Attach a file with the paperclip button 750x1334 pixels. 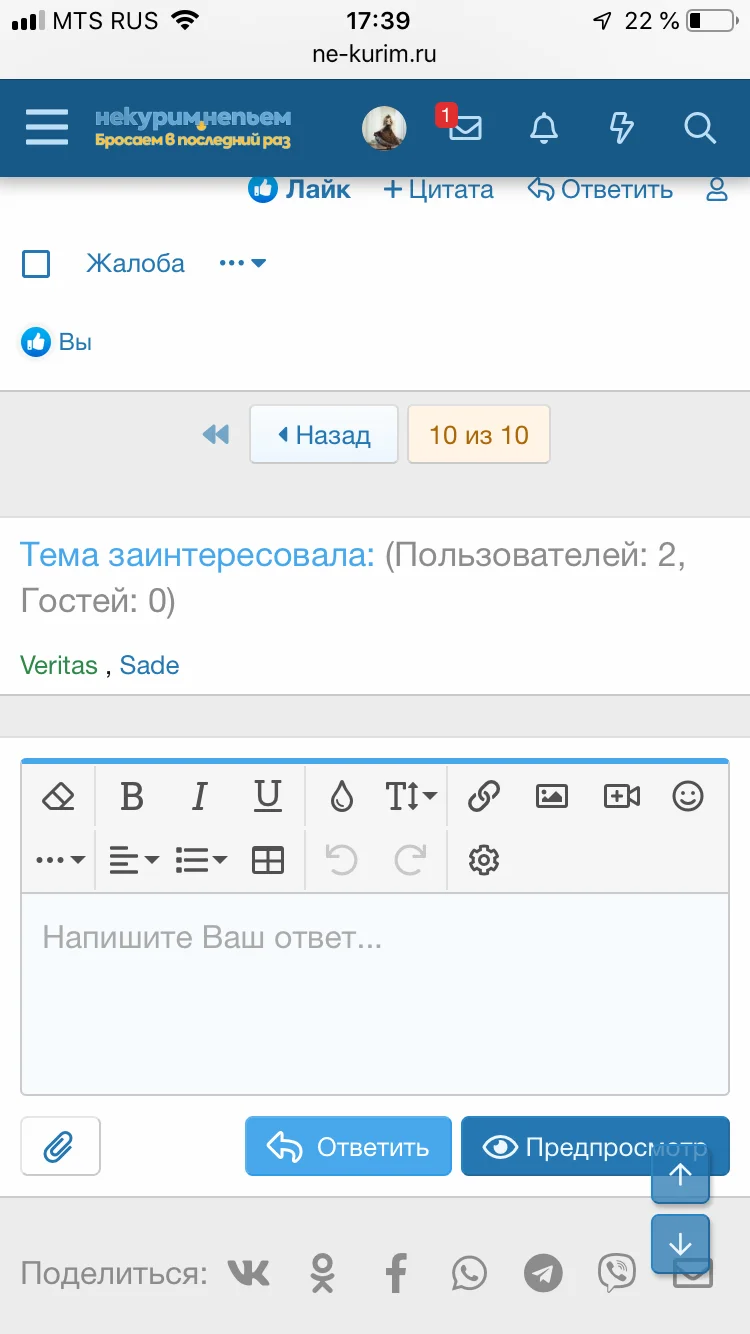tap(60, 1146)
